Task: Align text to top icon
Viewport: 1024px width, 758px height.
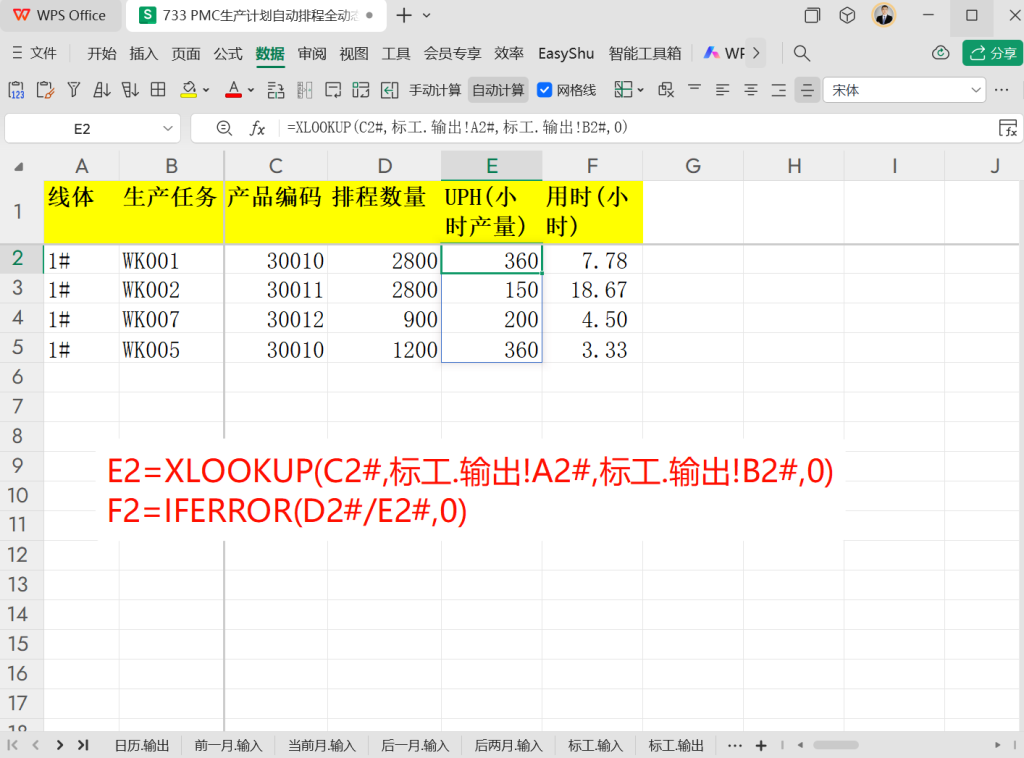Action: tap(694, 89)
